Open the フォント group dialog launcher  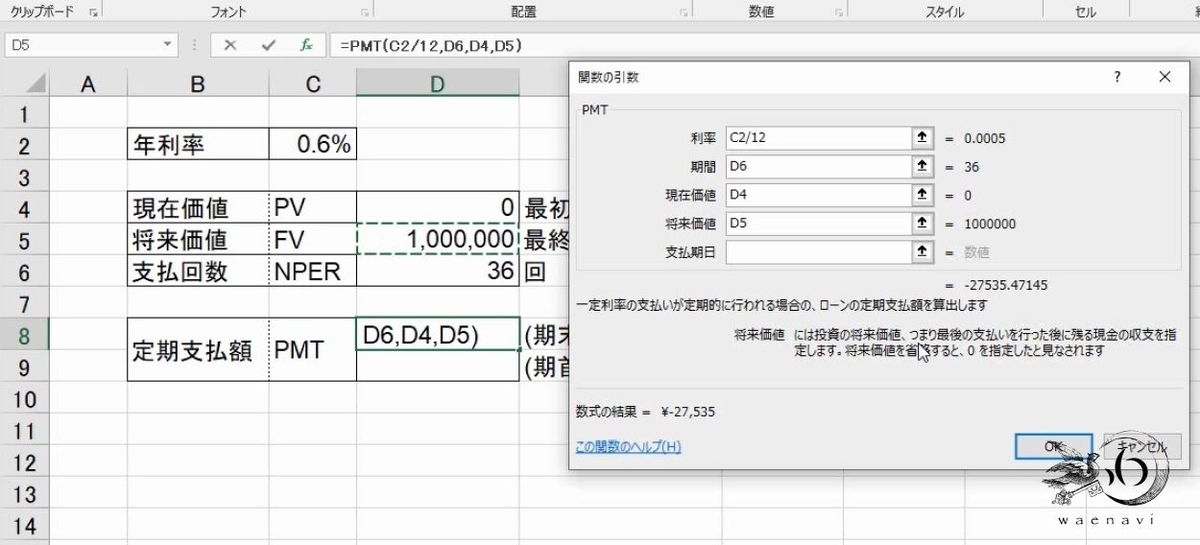coord(364,13)
